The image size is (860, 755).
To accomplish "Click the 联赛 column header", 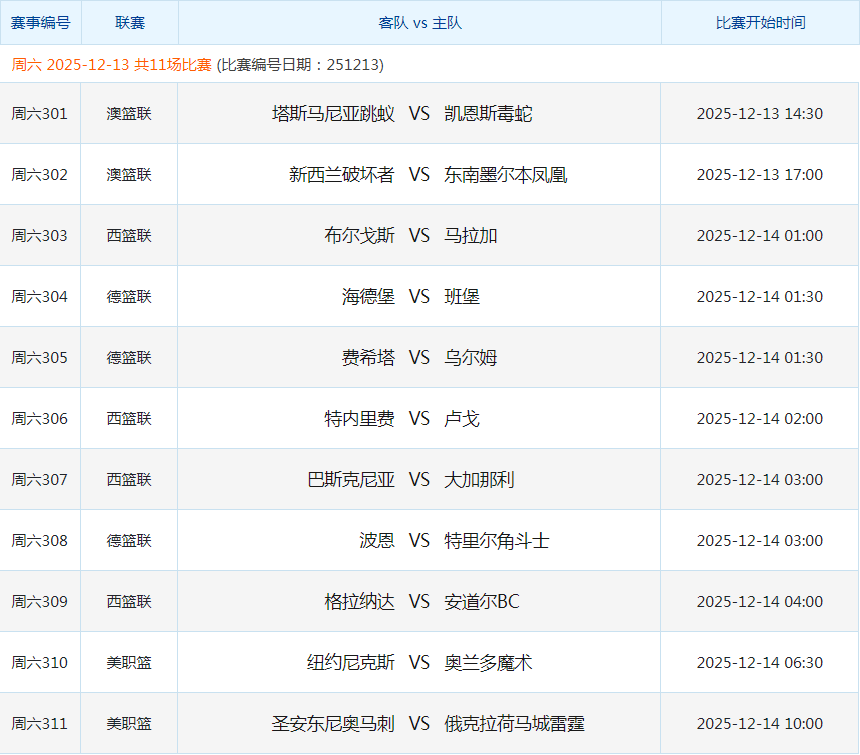I will (x=129, y=22).
